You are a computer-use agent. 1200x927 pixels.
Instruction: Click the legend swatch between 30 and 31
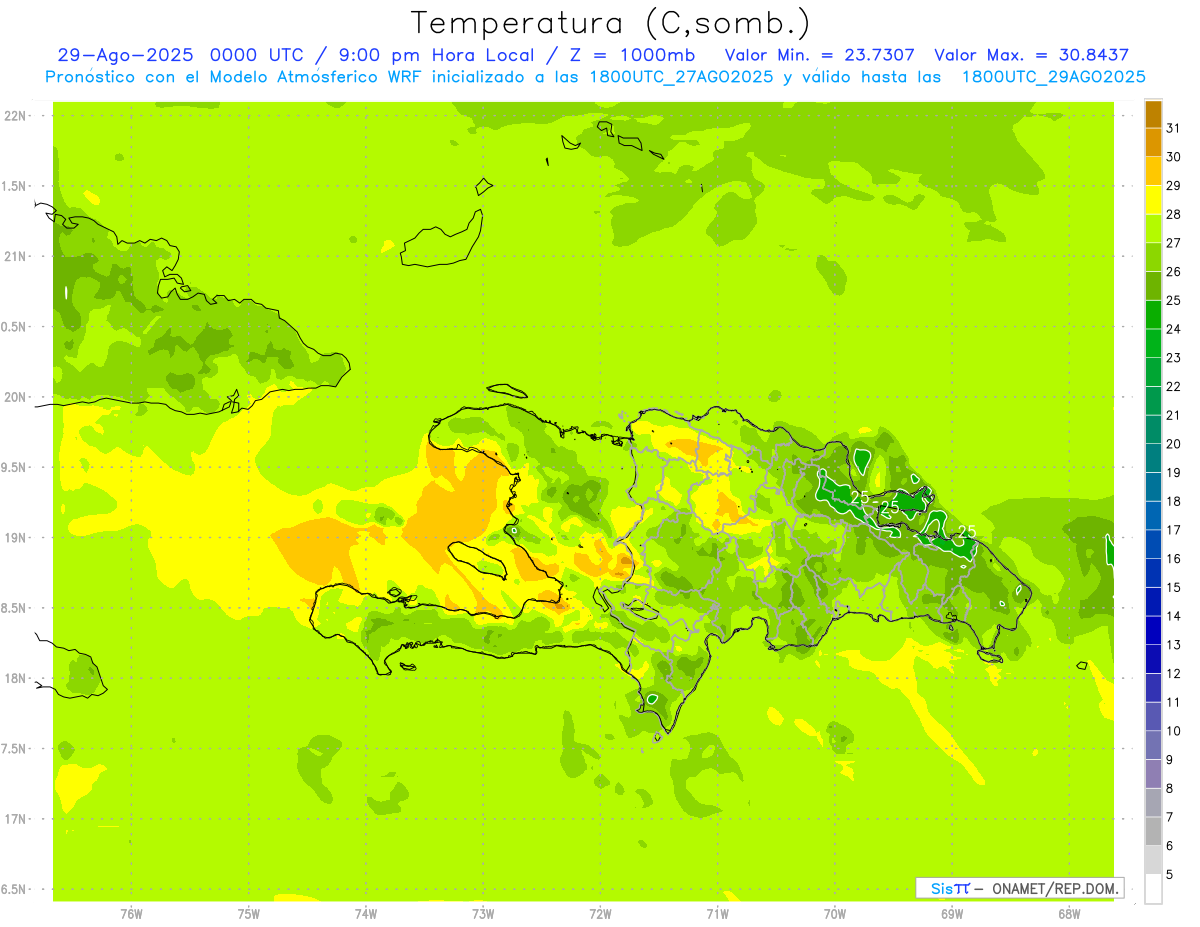click(x=1153, y=143)
